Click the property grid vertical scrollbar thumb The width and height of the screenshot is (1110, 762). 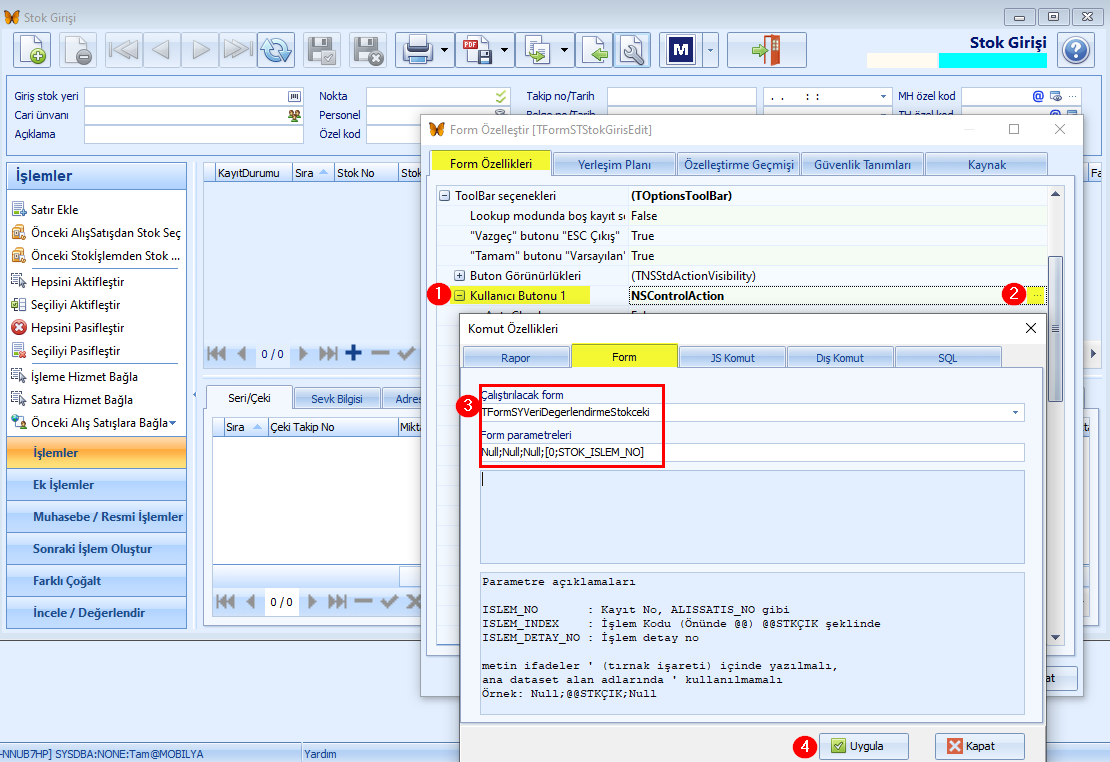(1055, 329)
